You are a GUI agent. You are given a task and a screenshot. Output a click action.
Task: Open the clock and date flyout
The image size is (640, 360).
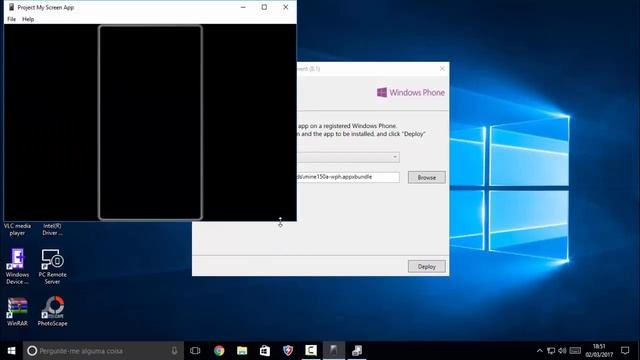coord(599,351)
